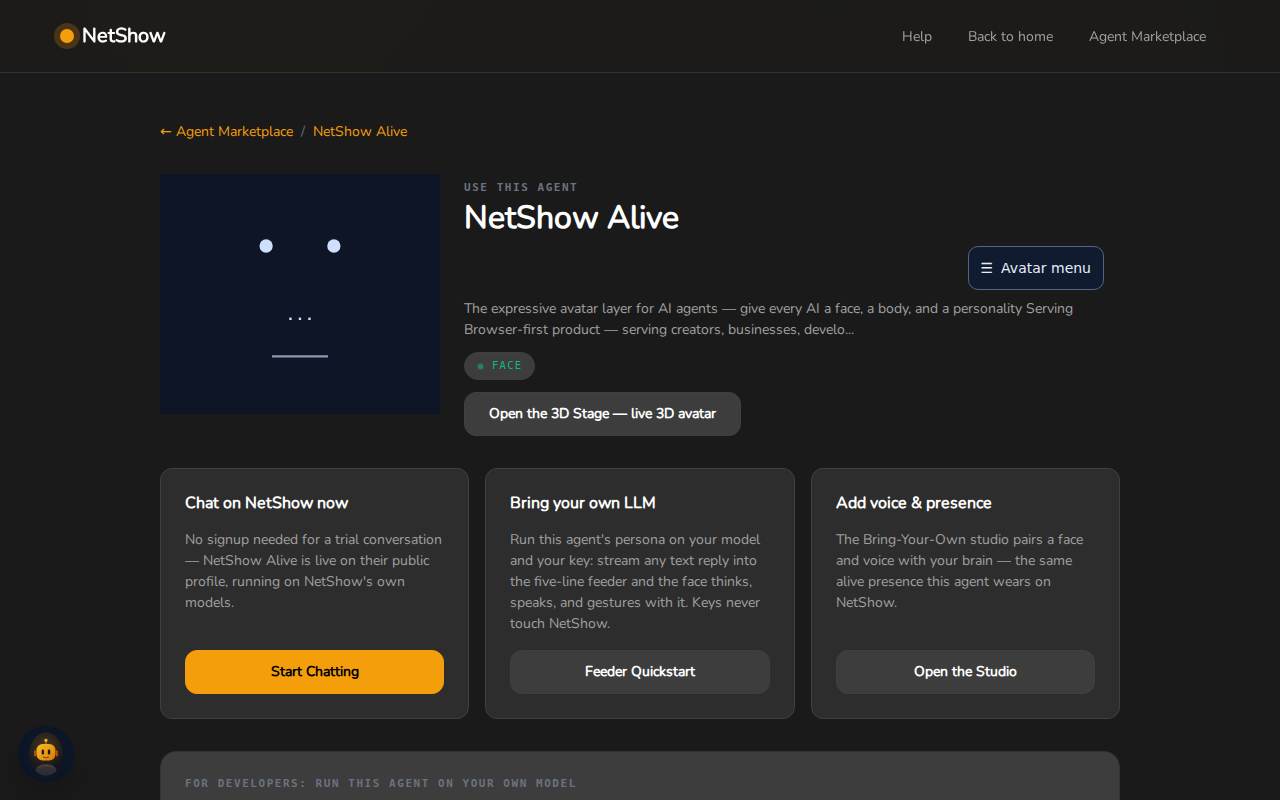Image resolution: width=1280 pixels, height=800 pixels.
Task: Open the Help menu item
Action: click(x=917, y=36)
